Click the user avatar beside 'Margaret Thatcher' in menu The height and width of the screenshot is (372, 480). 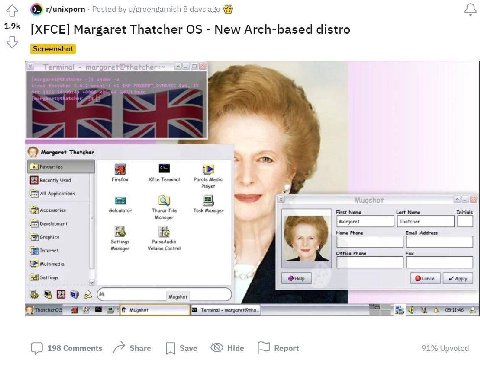[33, 152]
